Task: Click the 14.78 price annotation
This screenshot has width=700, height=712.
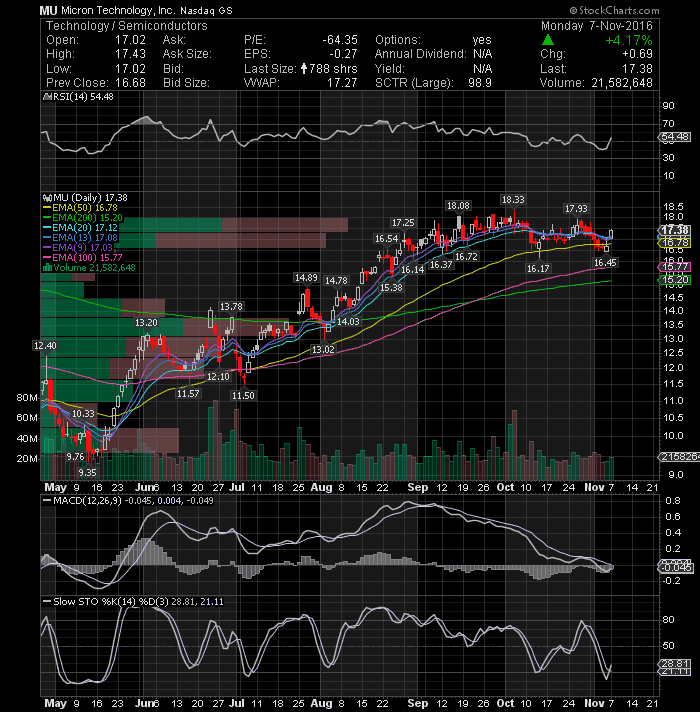Action: 336,281
